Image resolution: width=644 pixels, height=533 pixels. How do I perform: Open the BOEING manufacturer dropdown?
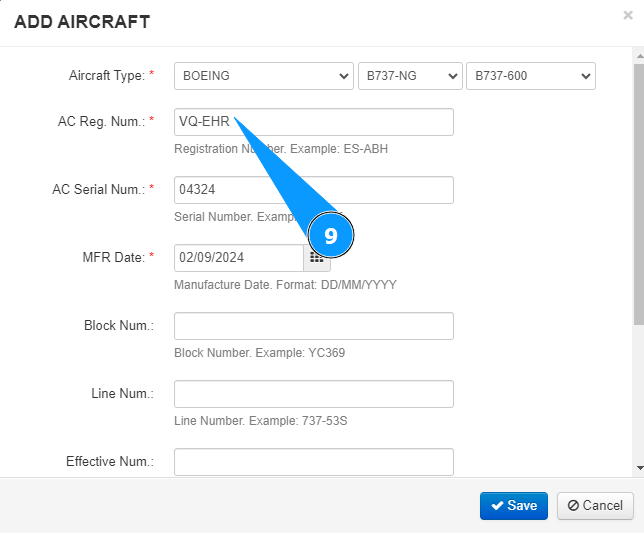pos(263,76)
